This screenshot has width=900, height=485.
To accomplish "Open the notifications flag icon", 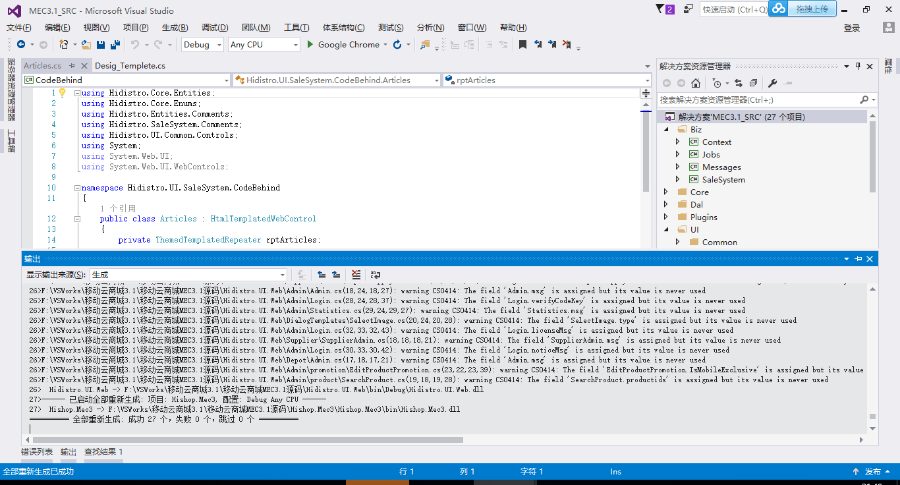I will point(665,9).
